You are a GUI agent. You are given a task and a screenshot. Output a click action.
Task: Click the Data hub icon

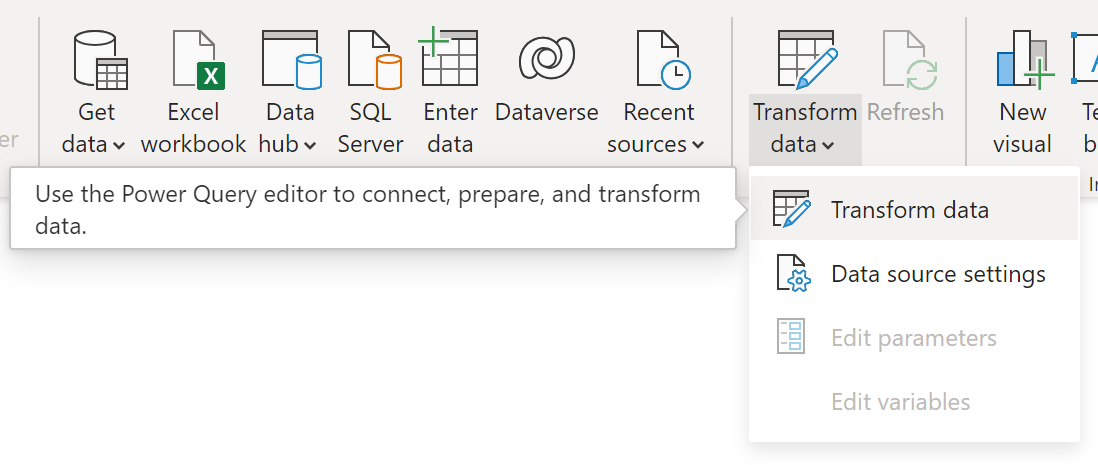(291, 60)
